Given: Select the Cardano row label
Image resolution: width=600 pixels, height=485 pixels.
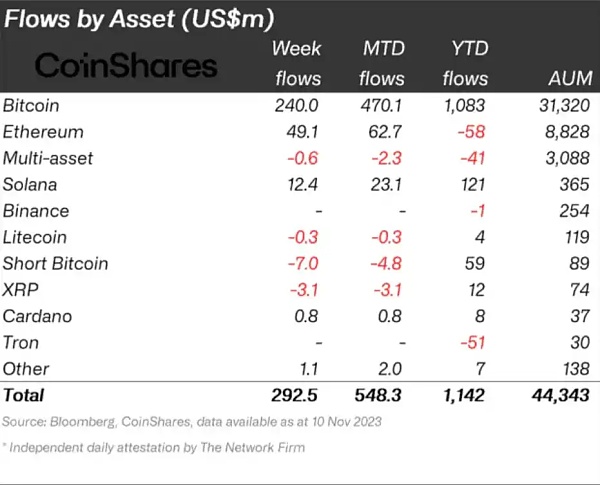Looking at the screenshot, I should point(37,317).
